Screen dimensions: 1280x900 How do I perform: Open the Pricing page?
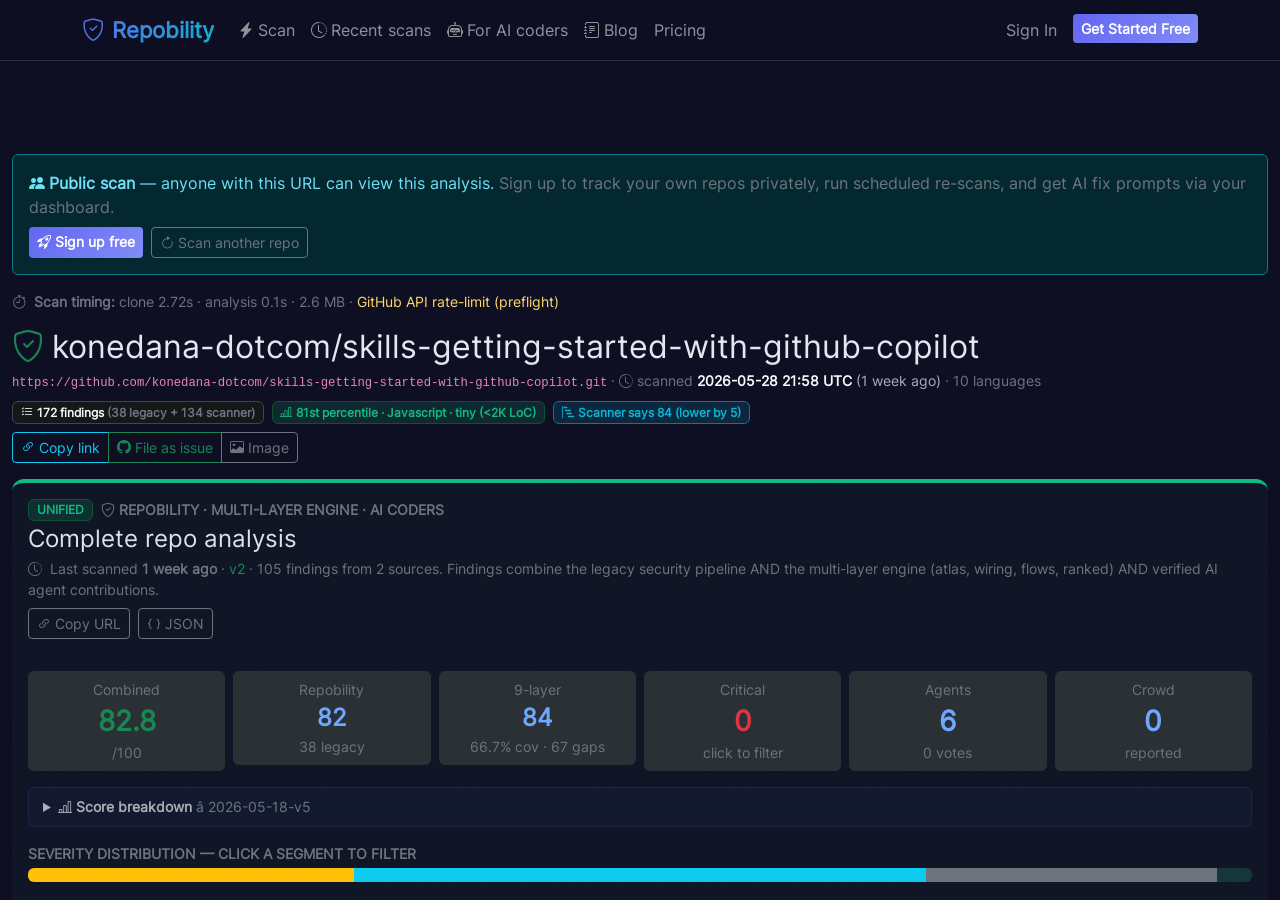[x=680, y=30]
